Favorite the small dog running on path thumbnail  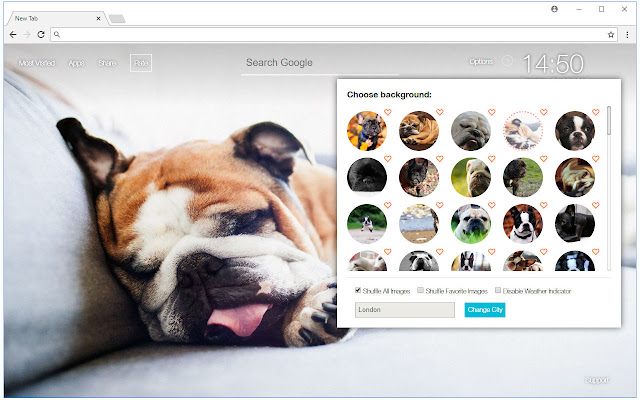[x=388, y=205]
